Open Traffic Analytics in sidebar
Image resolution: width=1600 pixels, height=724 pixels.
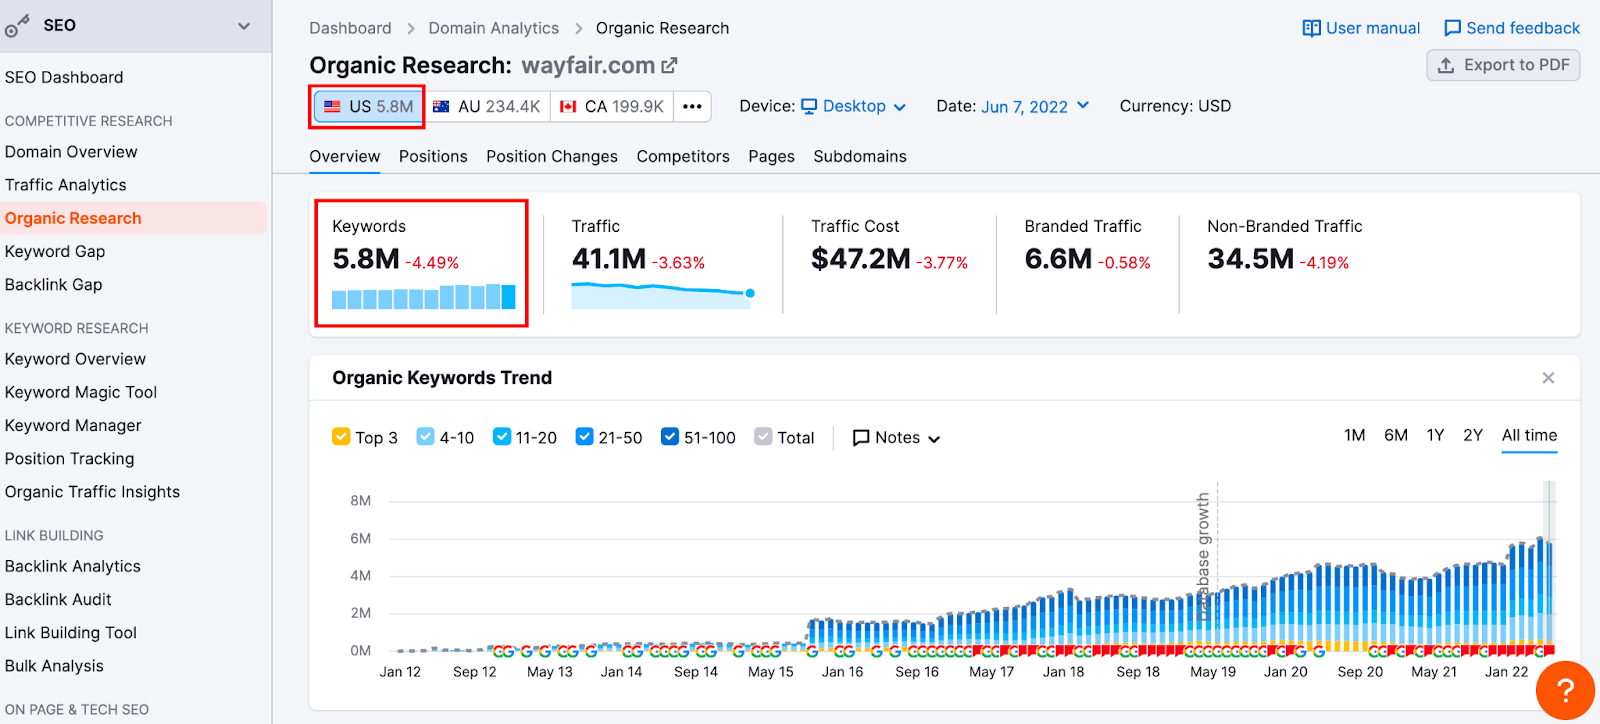pos(66,185)
